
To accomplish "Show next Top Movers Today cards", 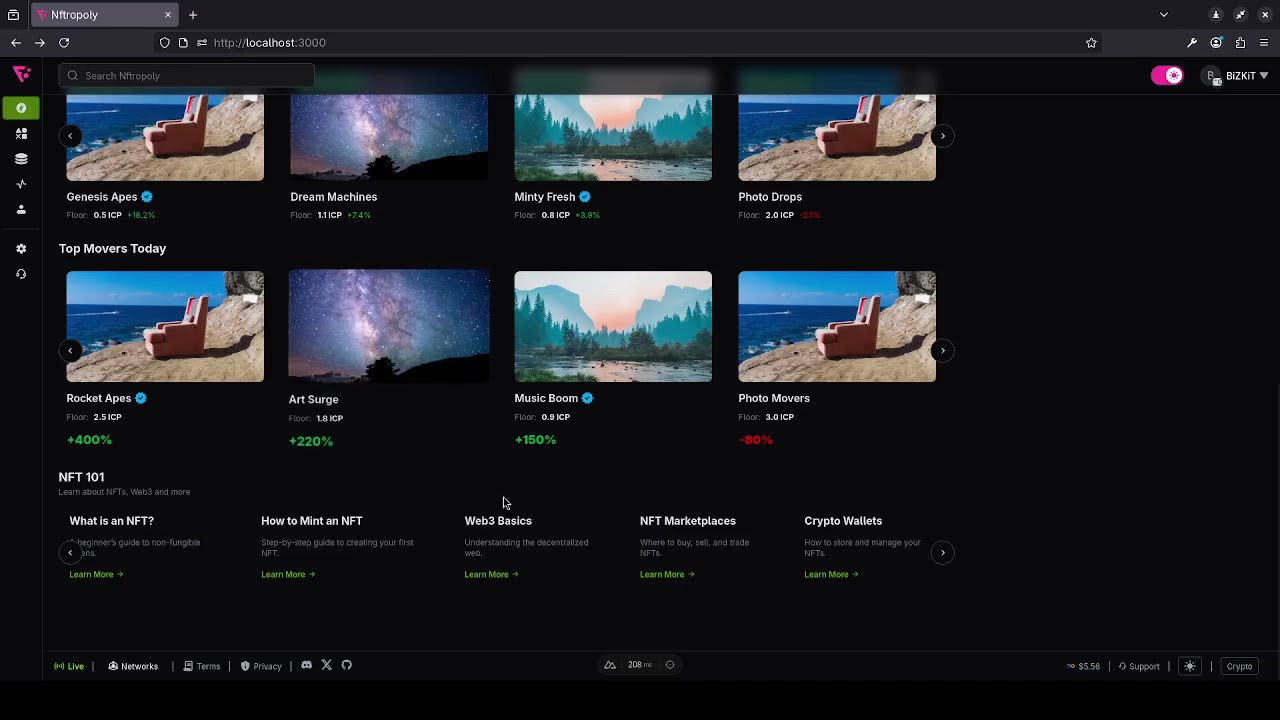I will [x=942, y=351].
